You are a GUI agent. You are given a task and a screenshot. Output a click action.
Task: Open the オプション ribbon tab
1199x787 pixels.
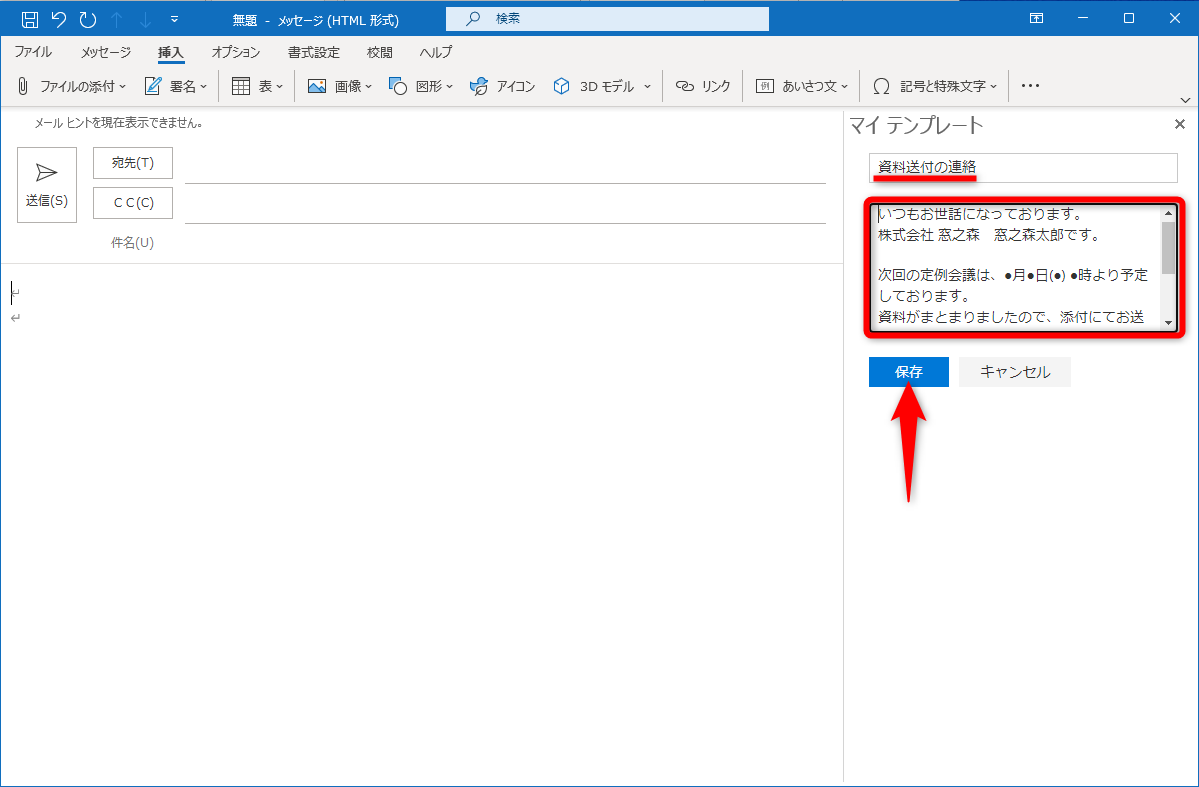coord(236,52)
